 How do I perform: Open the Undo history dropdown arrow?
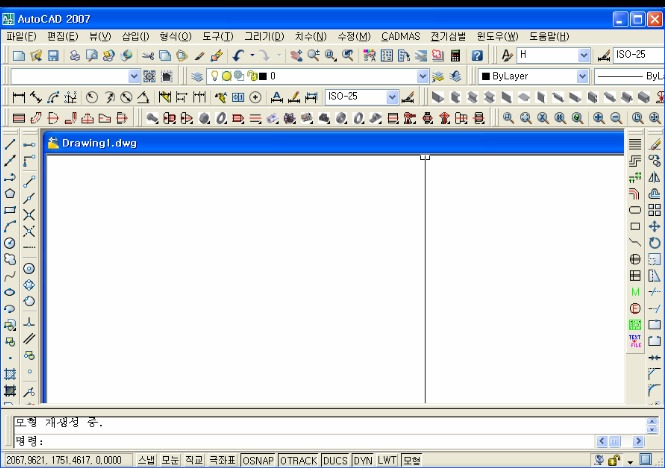252,55
